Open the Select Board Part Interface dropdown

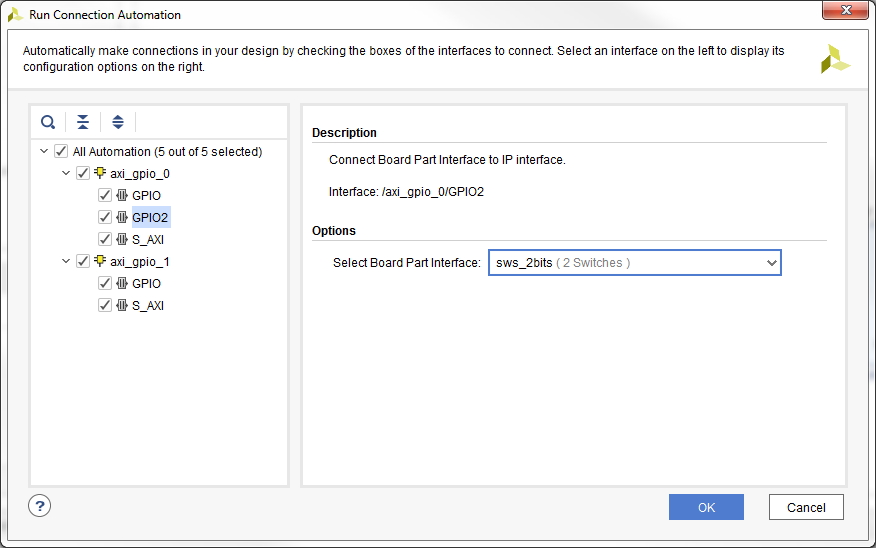[x=635, y=263]
